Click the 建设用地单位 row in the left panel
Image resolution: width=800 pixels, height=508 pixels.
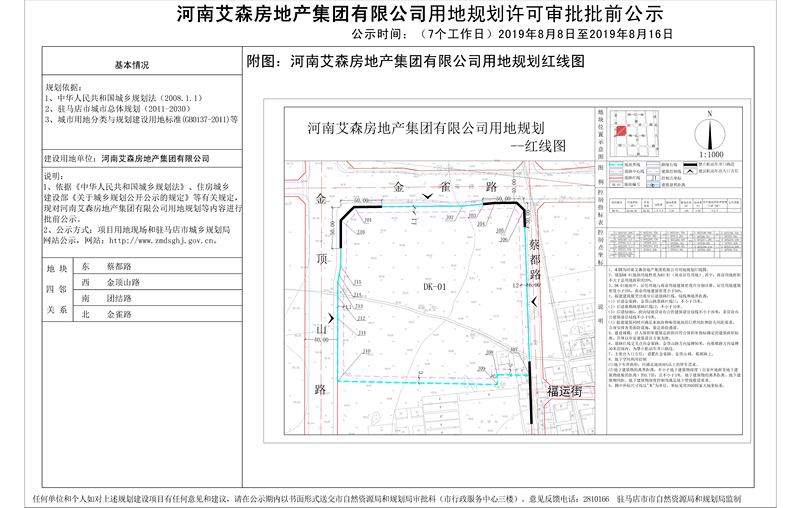coord(142,159)
